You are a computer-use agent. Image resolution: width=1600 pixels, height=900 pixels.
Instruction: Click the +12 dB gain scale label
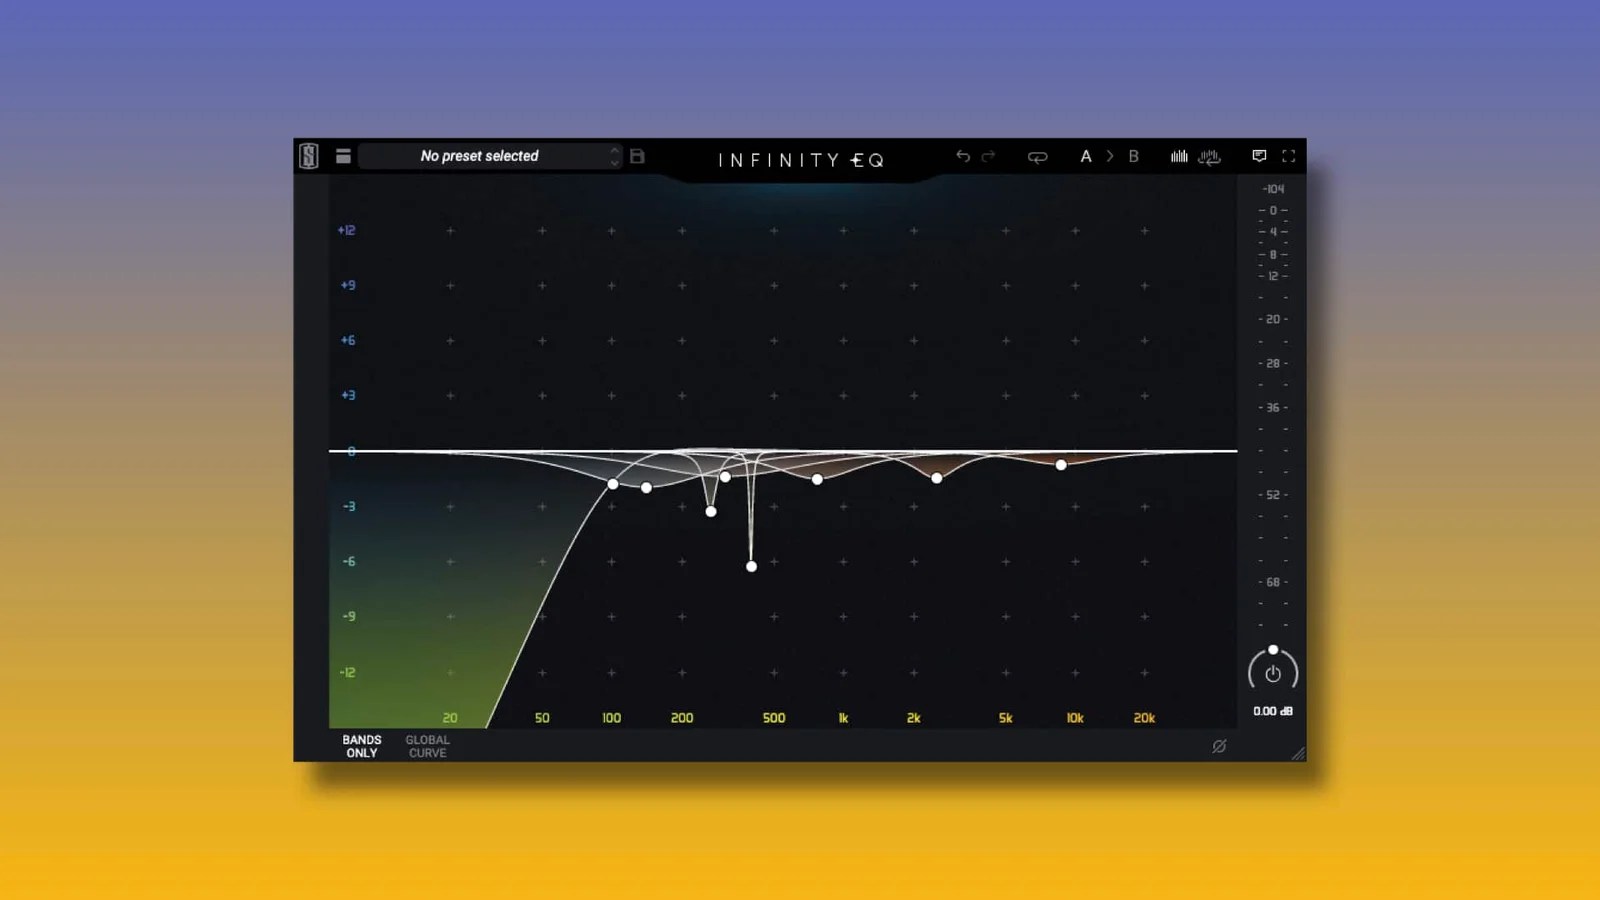click(347, 230)
